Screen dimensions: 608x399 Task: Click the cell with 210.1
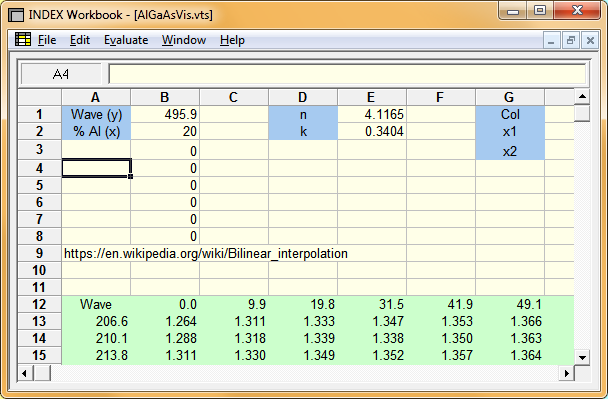[x=96, y=339]
